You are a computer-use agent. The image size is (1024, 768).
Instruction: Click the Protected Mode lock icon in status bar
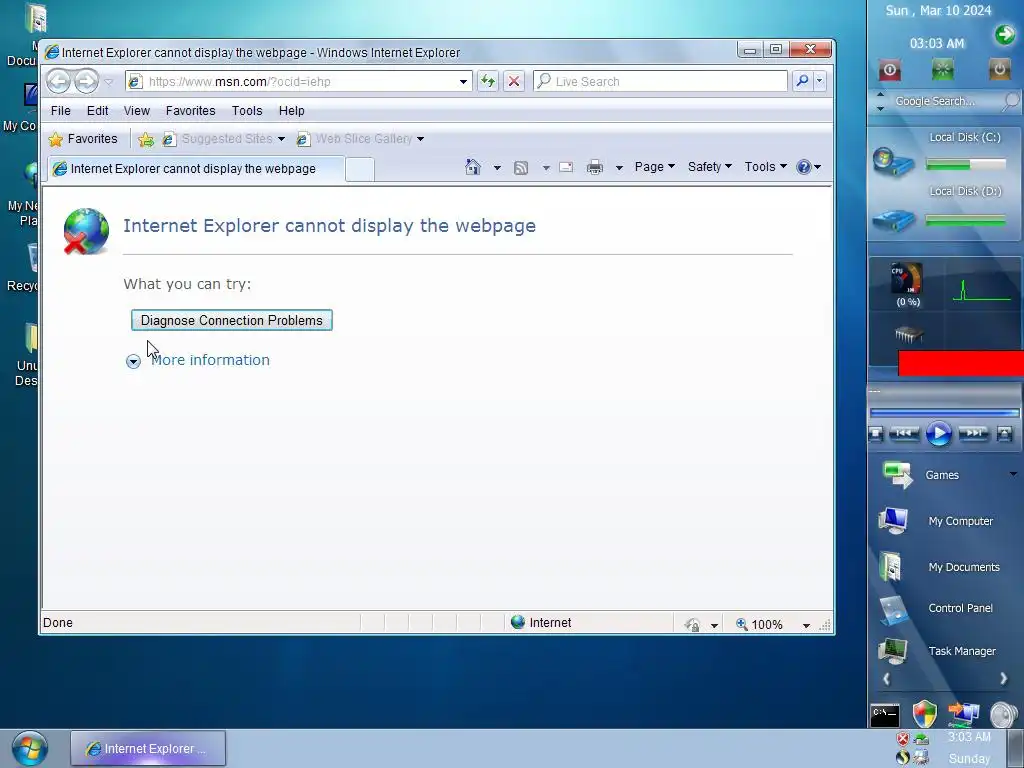click(x=693, y=625)
